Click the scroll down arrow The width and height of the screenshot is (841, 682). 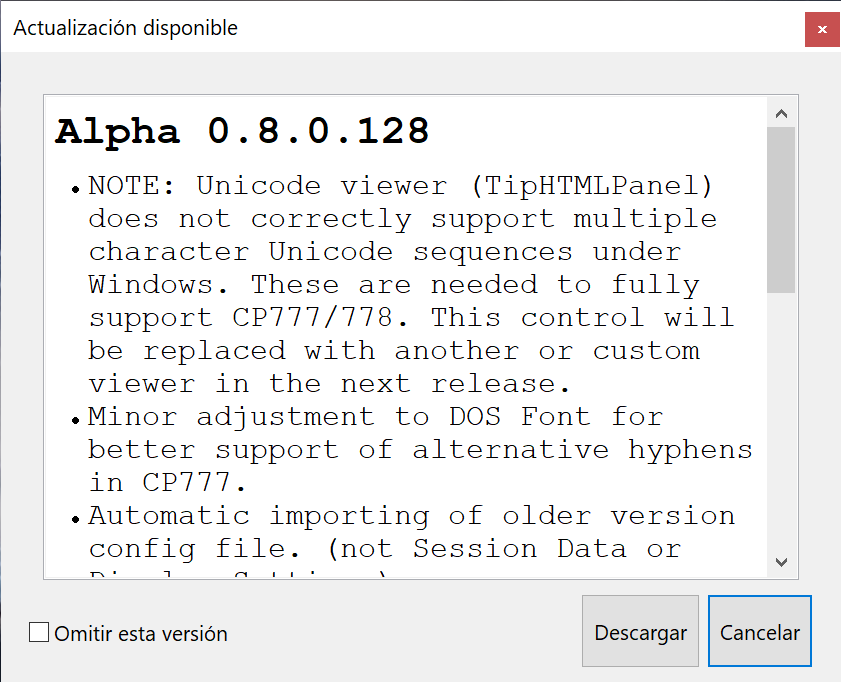tap(782, 562)
